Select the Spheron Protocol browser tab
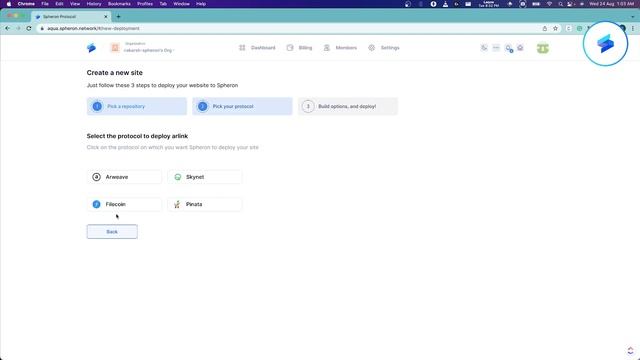Viewport: 640px width, 360px height. pos(71,16)
